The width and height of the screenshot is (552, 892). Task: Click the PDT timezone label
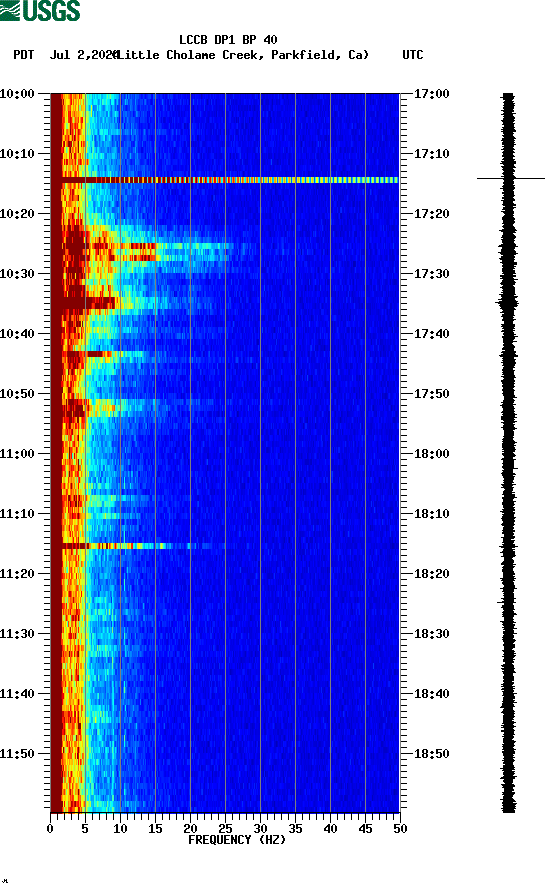pos(24,55)
